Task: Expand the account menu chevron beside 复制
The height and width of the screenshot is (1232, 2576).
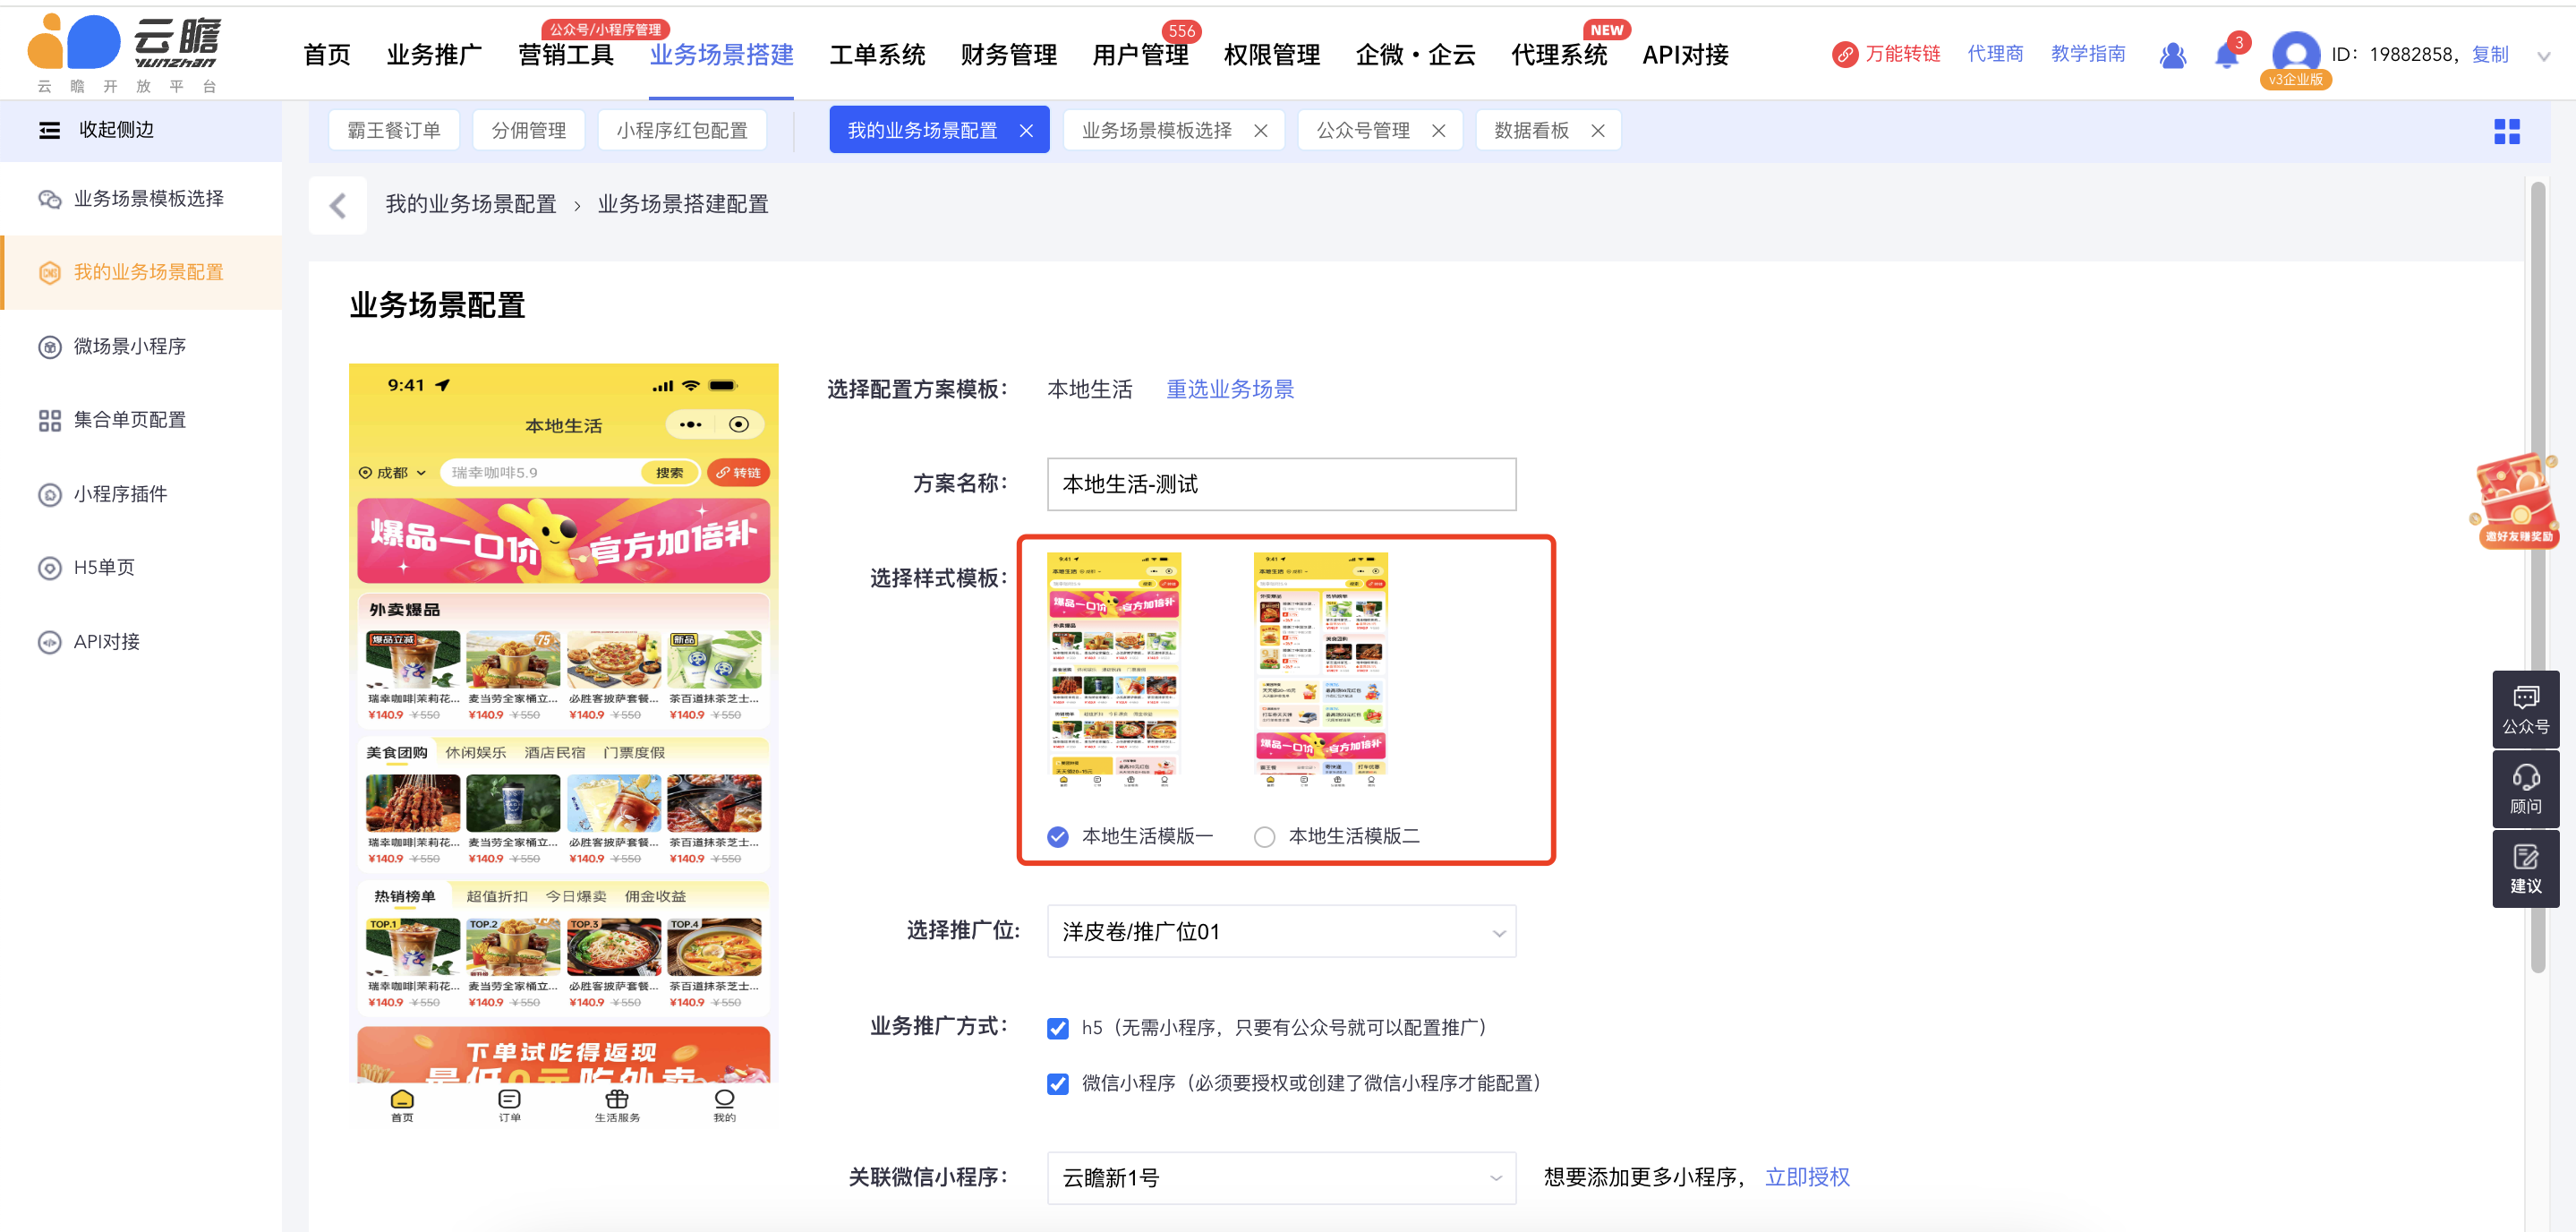Action: pyautogui.click(x=2543, y=56)
